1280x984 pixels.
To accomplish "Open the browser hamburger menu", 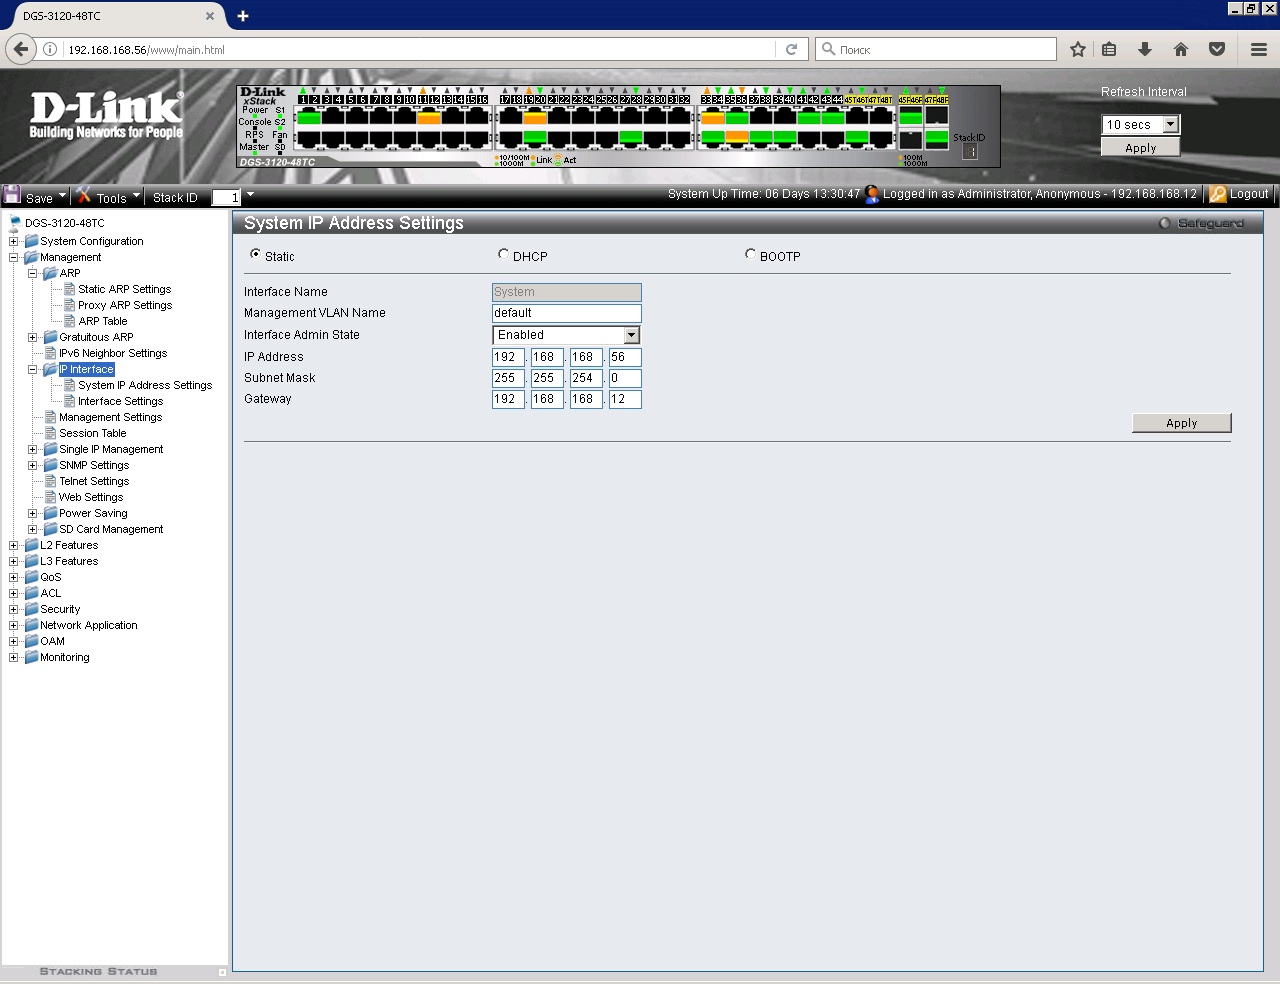I will pyautogui.click(x=1259, y=49).
